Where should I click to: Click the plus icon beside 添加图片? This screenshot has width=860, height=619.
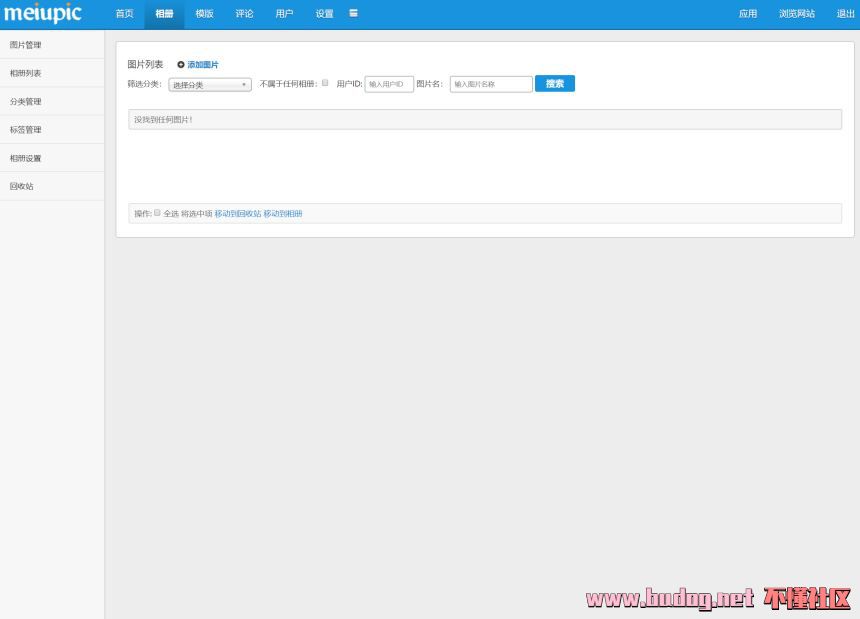click(x=181, y=65)
